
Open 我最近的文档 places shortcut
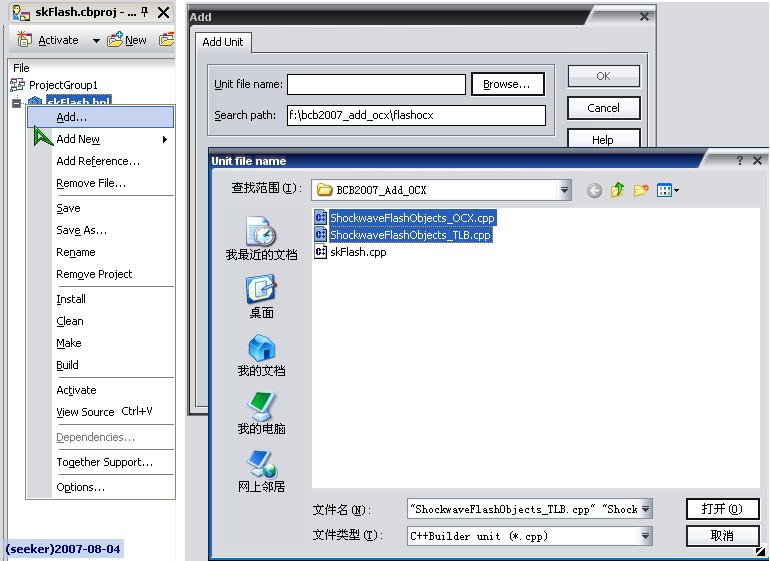tap(261, 238)
